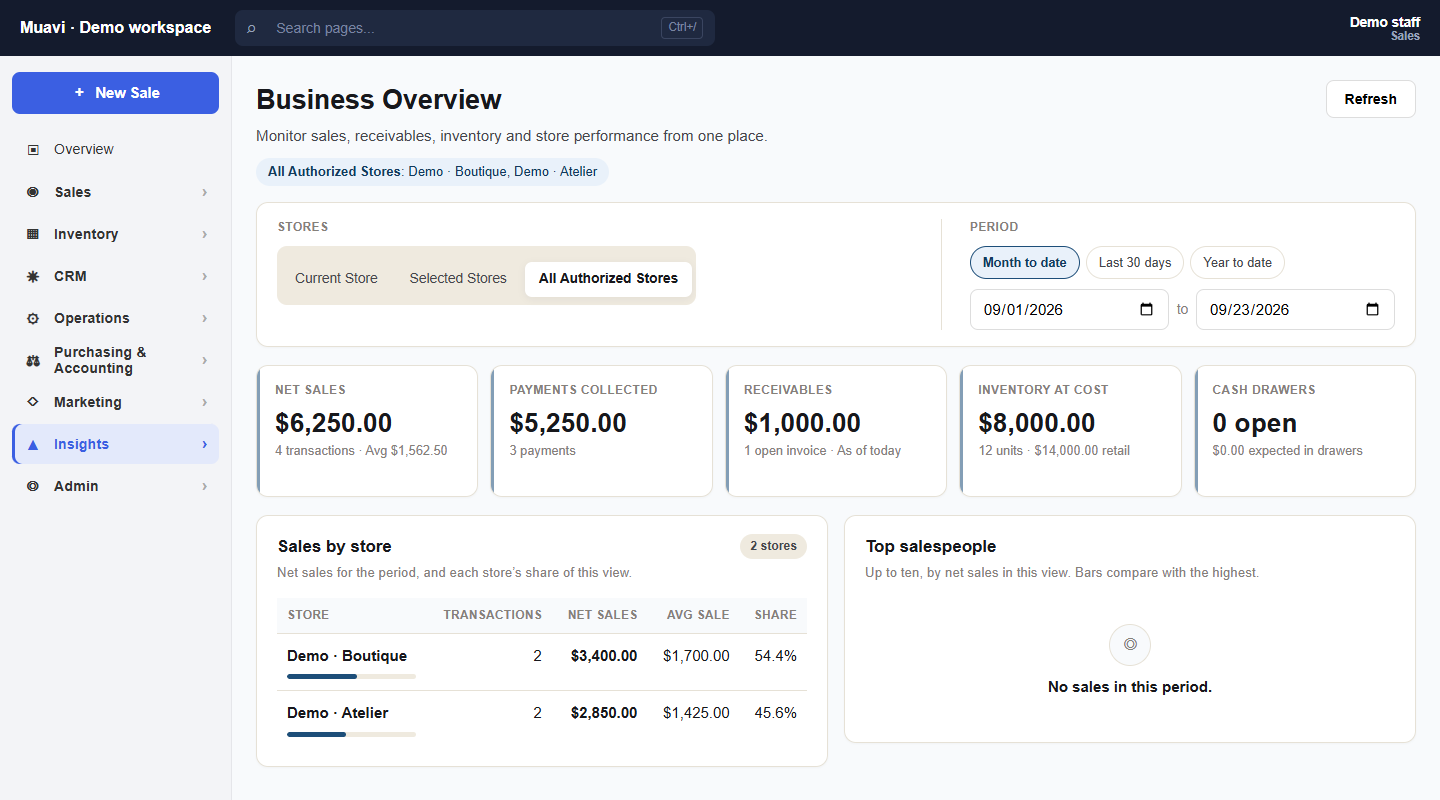
Task: Click Demo Atelier share progress bar
Action: click(x=351, y=735)
